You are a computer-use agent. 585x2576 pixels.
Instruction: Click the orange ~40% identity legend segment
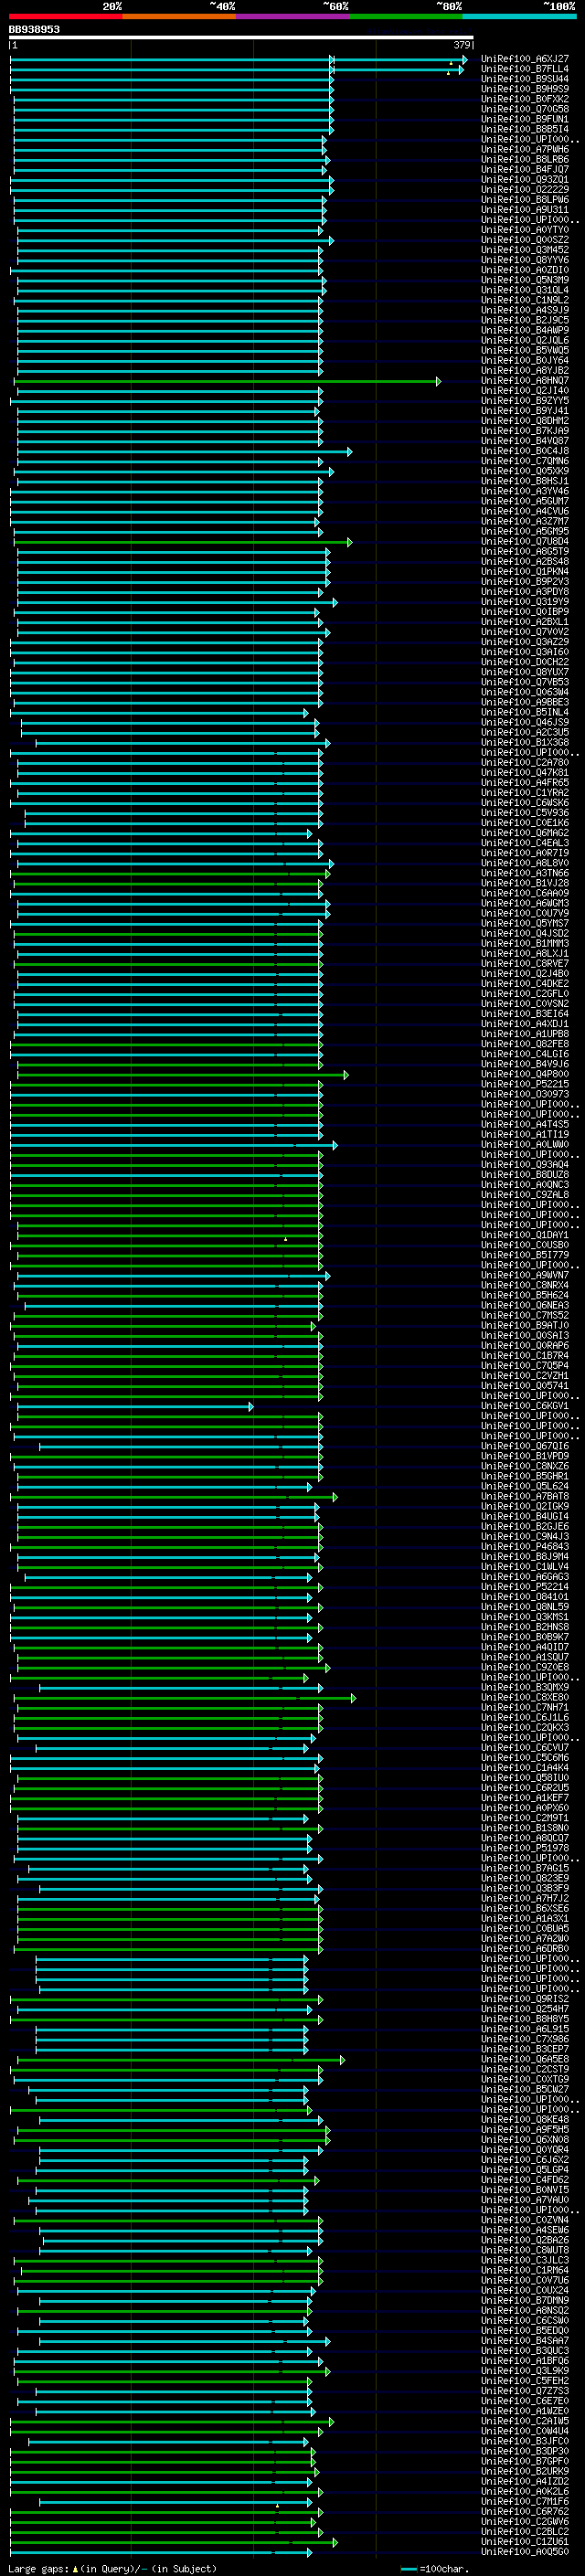(179, 16)
